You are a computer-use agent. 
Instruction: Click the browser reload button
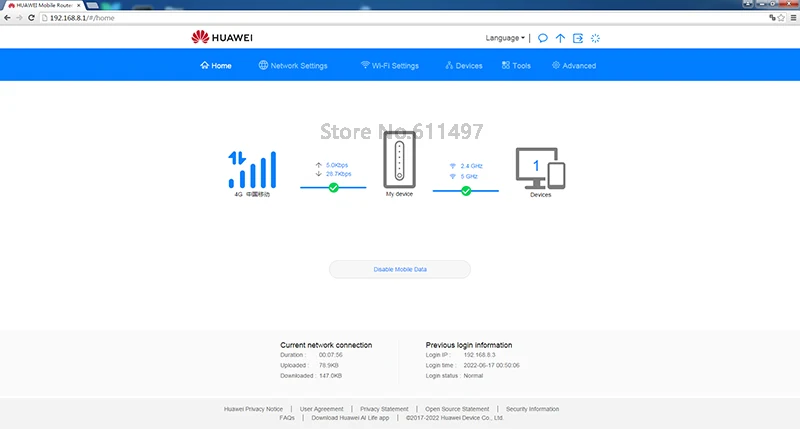pyautogui.click(x=31, y=18)
